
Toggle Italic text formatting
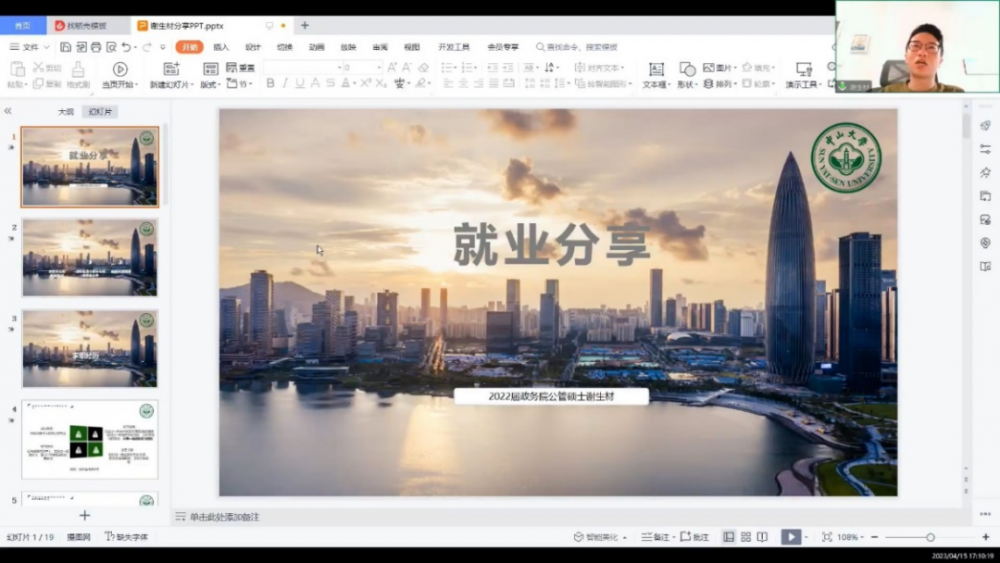tap(284, 84)
